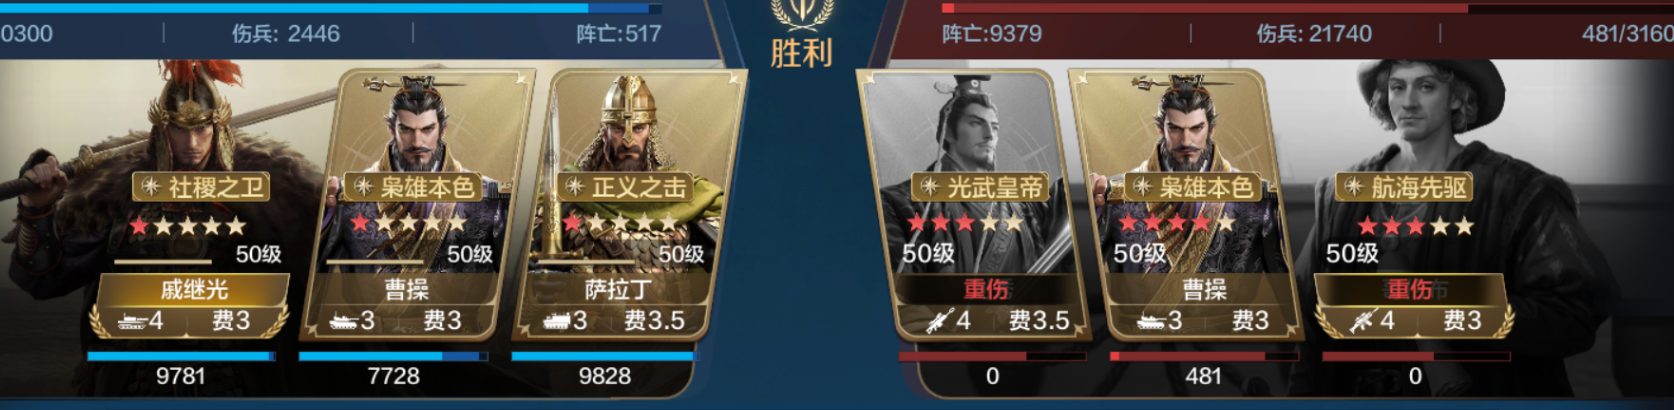Image resolution: width=1674 pixels, height=410 pixels.
Task: Click the 社稷之卫 title badge
Action: [202, 187]
